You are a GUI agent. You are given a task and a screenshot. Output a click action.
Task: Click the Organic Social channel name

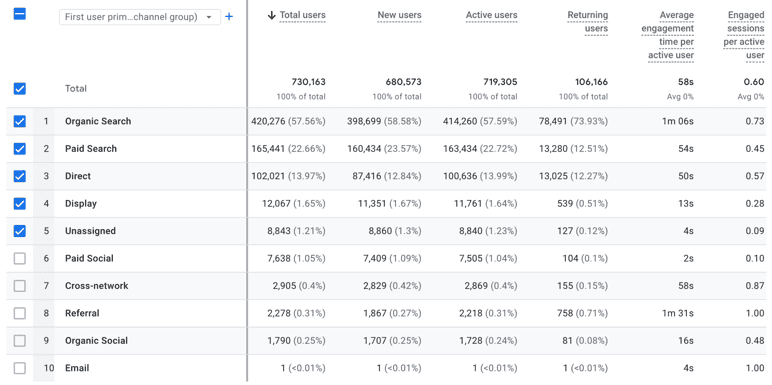96,341
